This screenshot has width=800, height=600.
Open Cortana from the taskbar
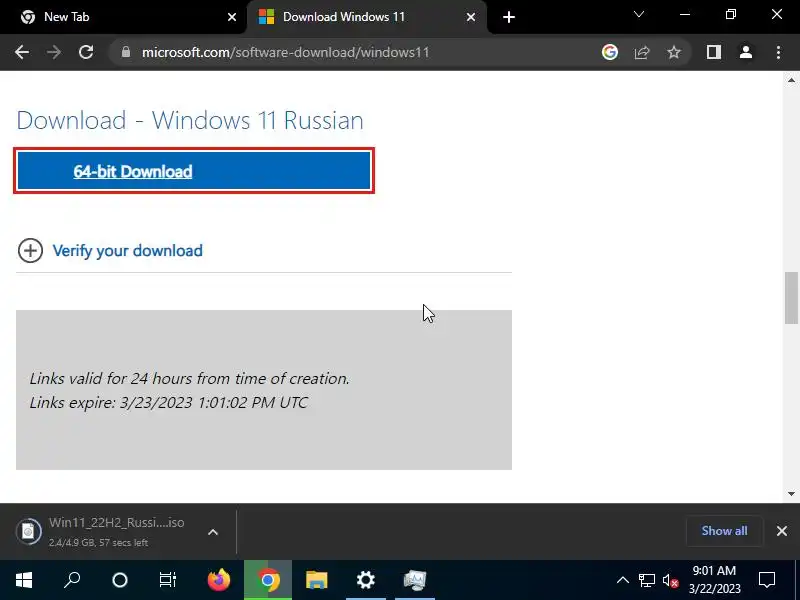[x=120, y=580]
